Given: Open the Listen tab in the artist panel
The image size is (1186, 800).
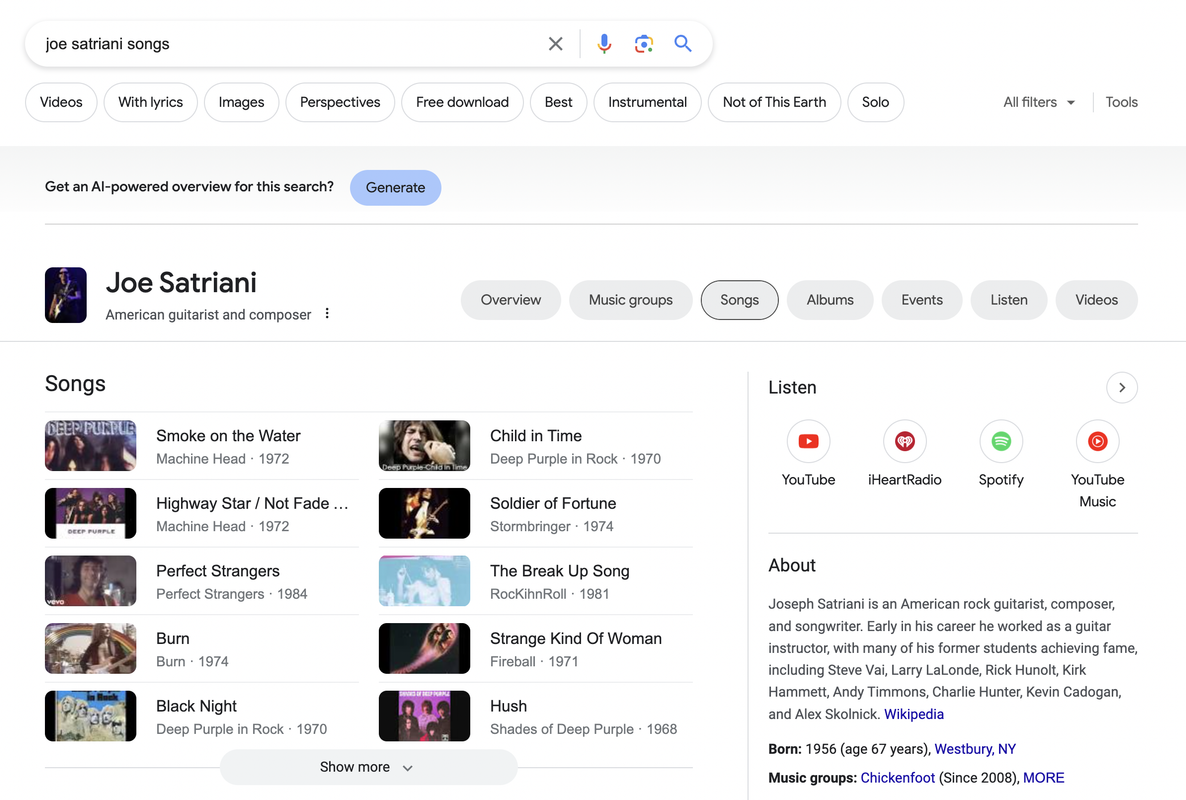Looking at the screenshot, I should click(1009, 300).
